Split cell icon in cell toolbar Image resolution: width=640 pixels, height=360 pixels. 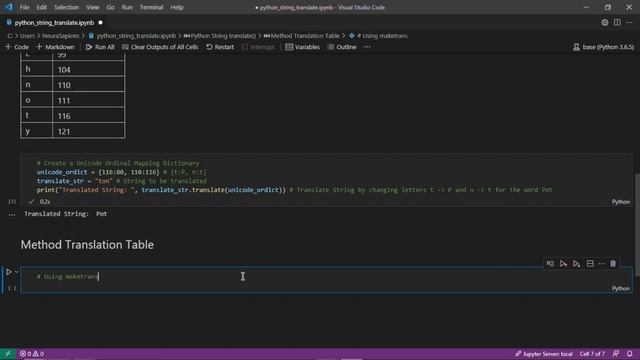tap(590, 264)
